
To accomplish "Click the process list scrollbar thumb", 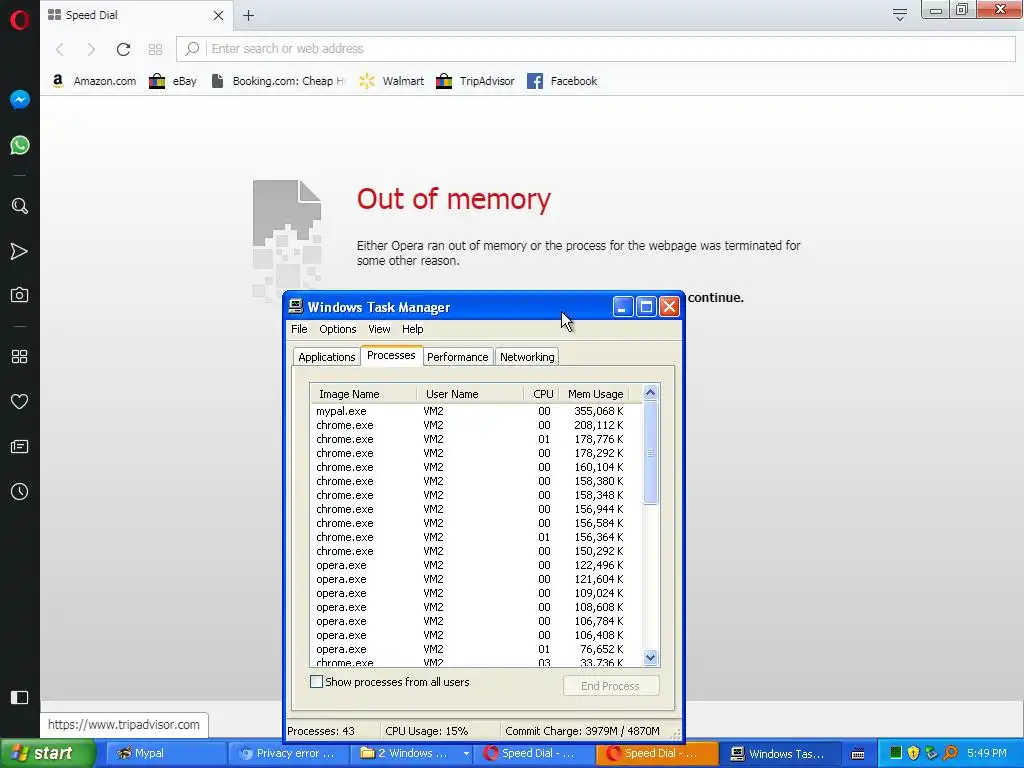I will coord(650,453).
